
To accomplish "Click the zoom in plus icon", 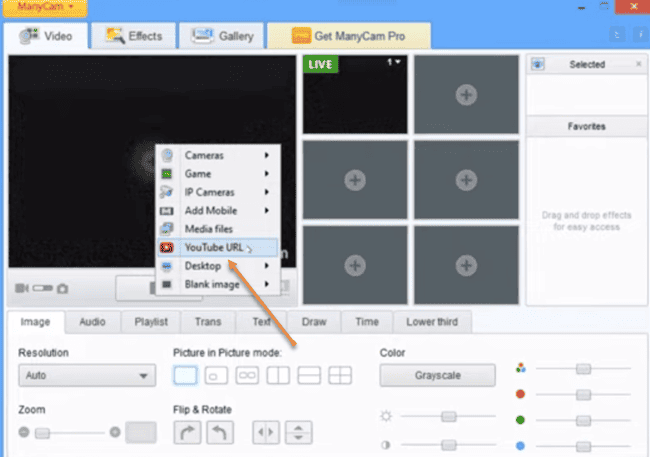I will coord(115,432).
